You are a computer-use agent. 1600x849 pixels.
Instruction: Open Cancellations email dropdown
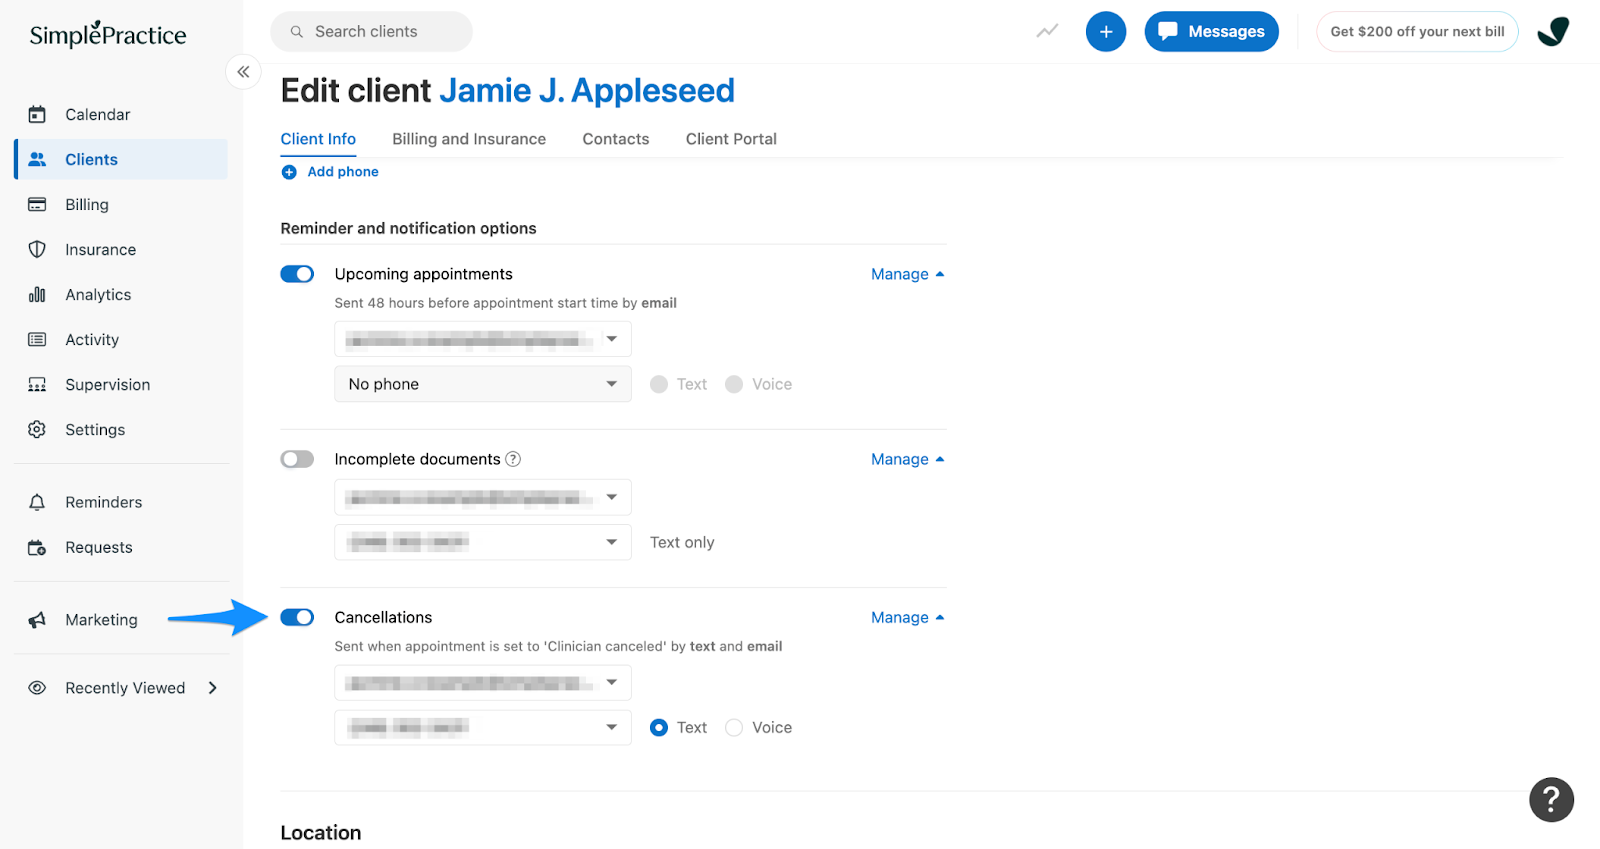[x=483, y=682]
